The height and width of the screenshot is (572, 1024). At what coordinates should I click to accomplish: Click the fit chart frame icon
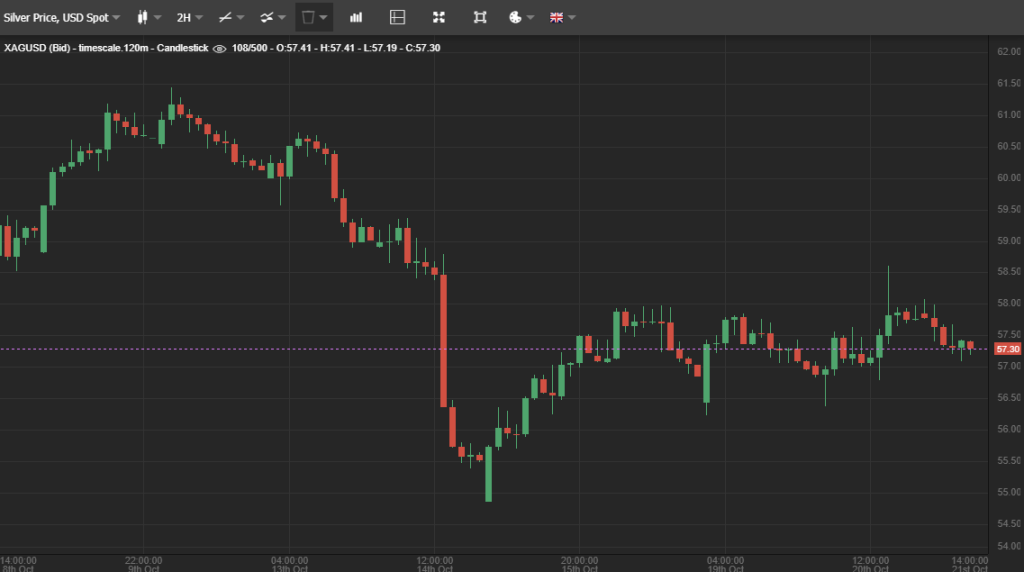(480, 18)
